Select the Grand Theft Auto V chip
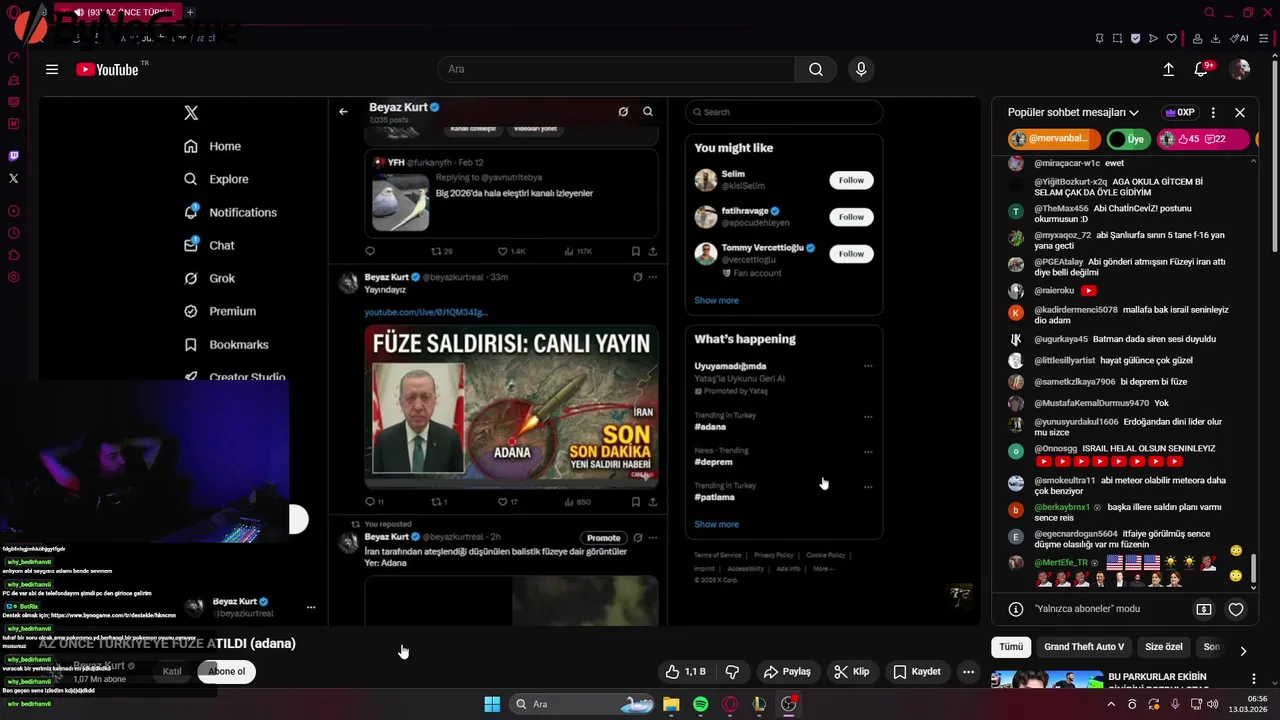 tap(1084, 647)
